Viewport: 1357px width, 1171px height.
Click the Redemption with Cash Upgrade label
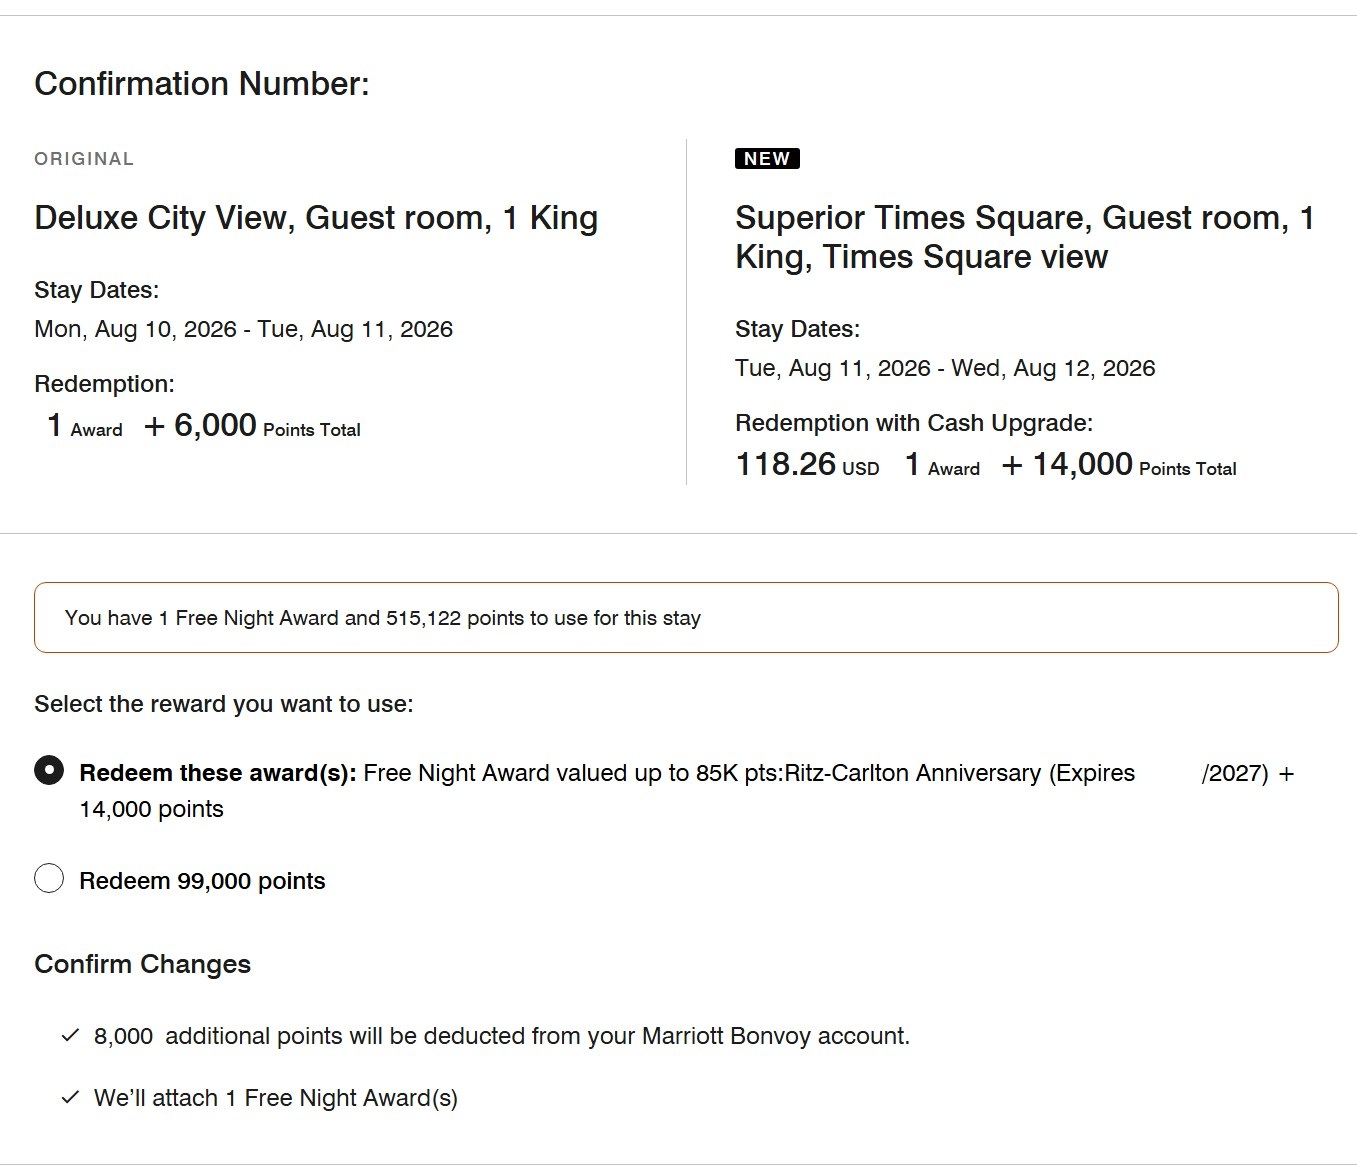(x=914, y=423)
